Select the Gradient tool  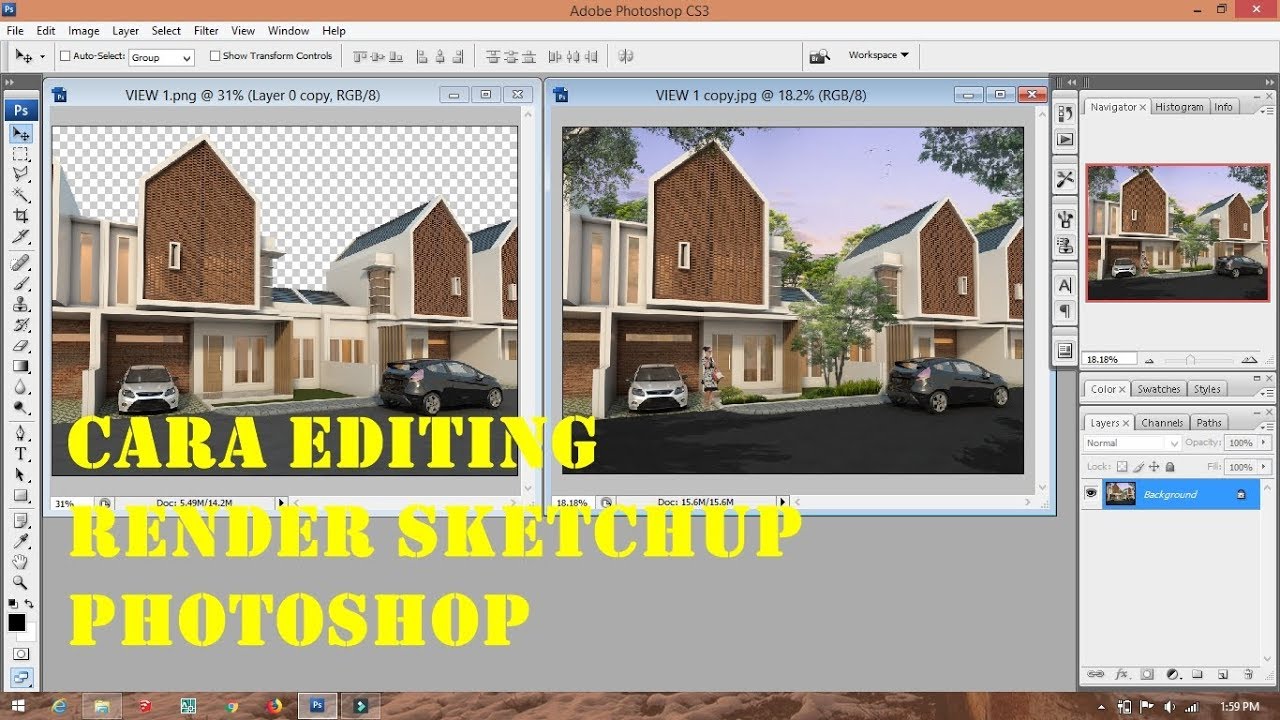coord(21,366)
